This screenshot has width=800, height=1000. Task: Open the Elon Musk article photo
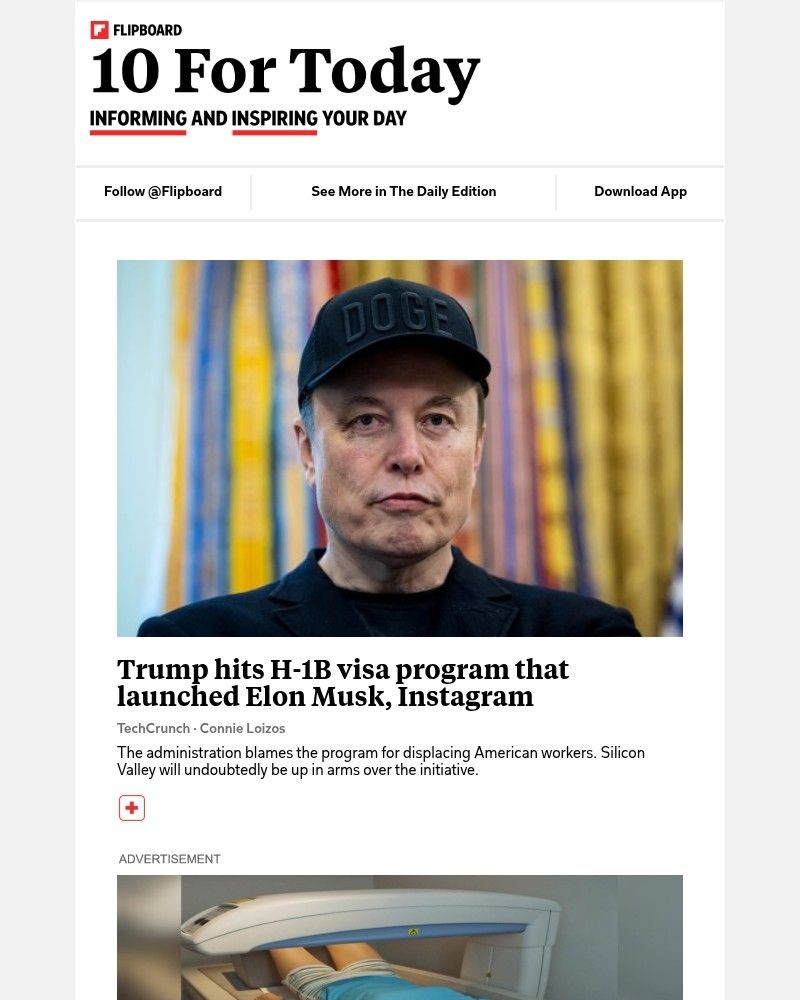pyautogui.click(x=400, y=448)
